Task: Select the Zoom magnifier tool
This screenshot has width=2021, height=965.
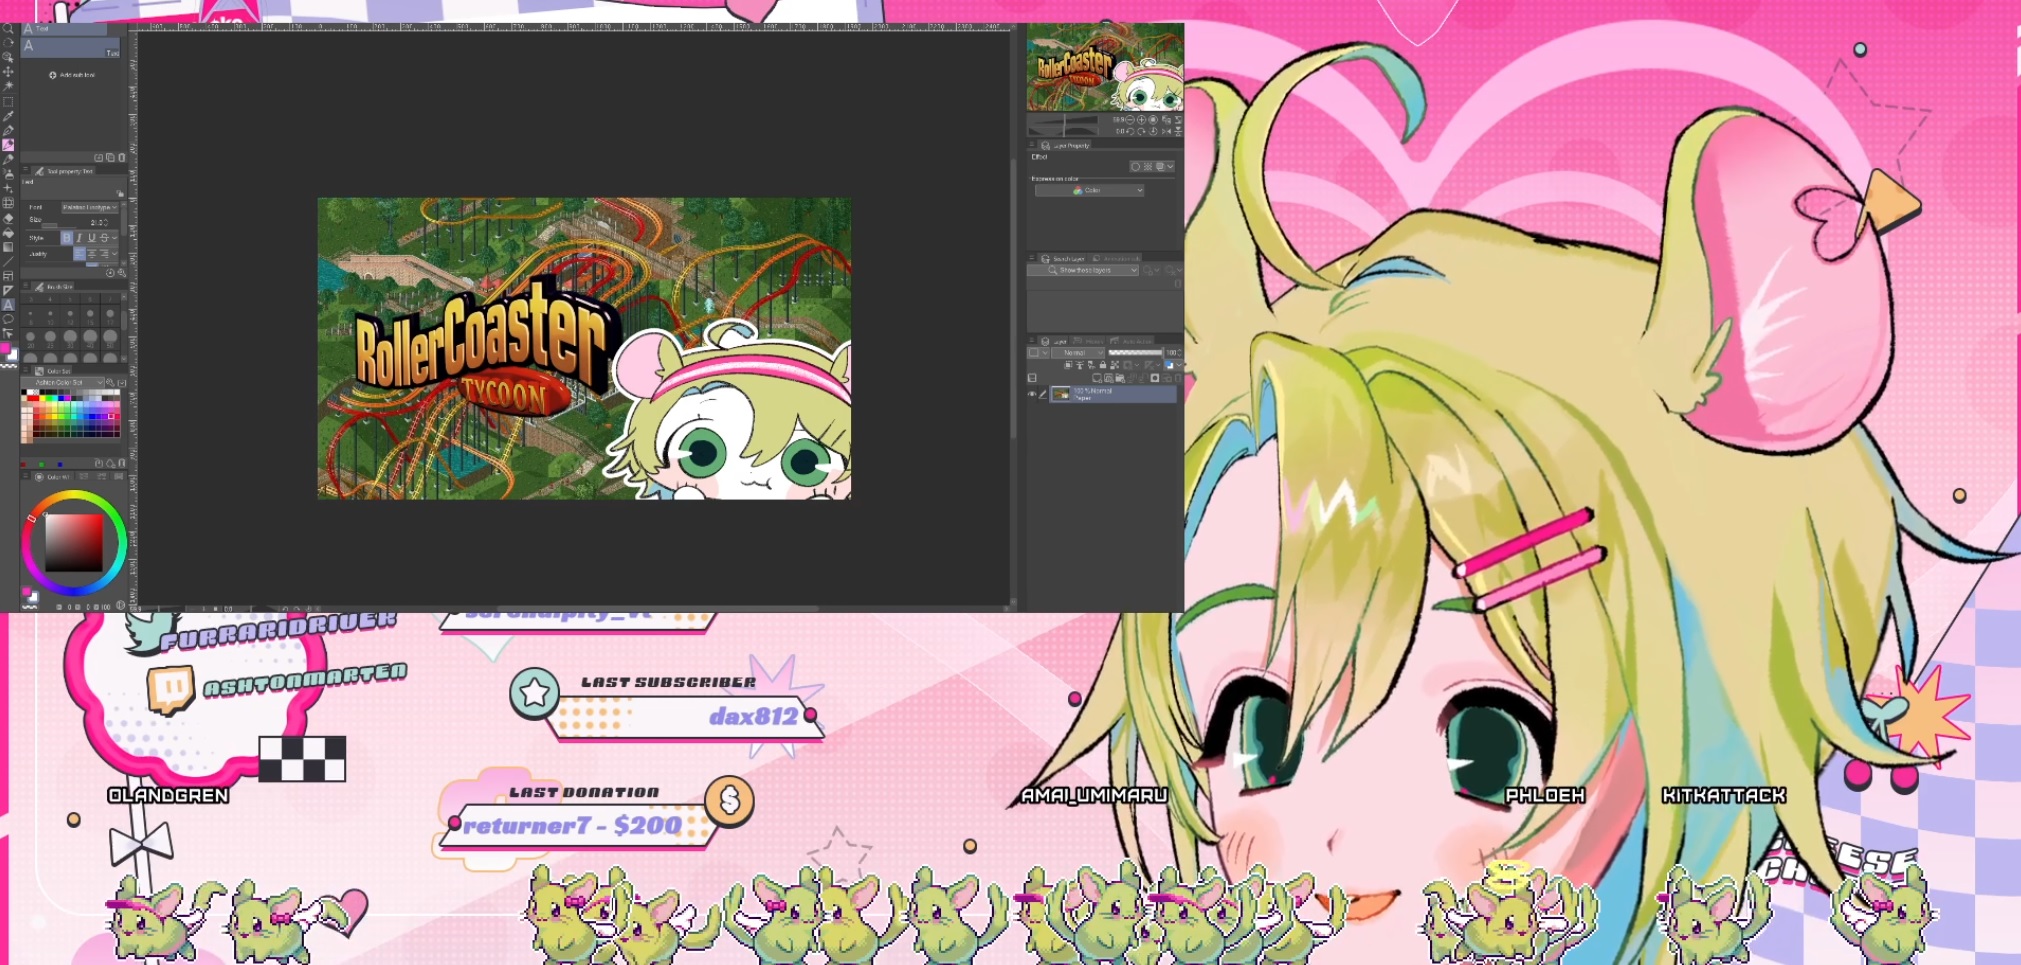Action: pyautogui.click(x=8, y=29)
